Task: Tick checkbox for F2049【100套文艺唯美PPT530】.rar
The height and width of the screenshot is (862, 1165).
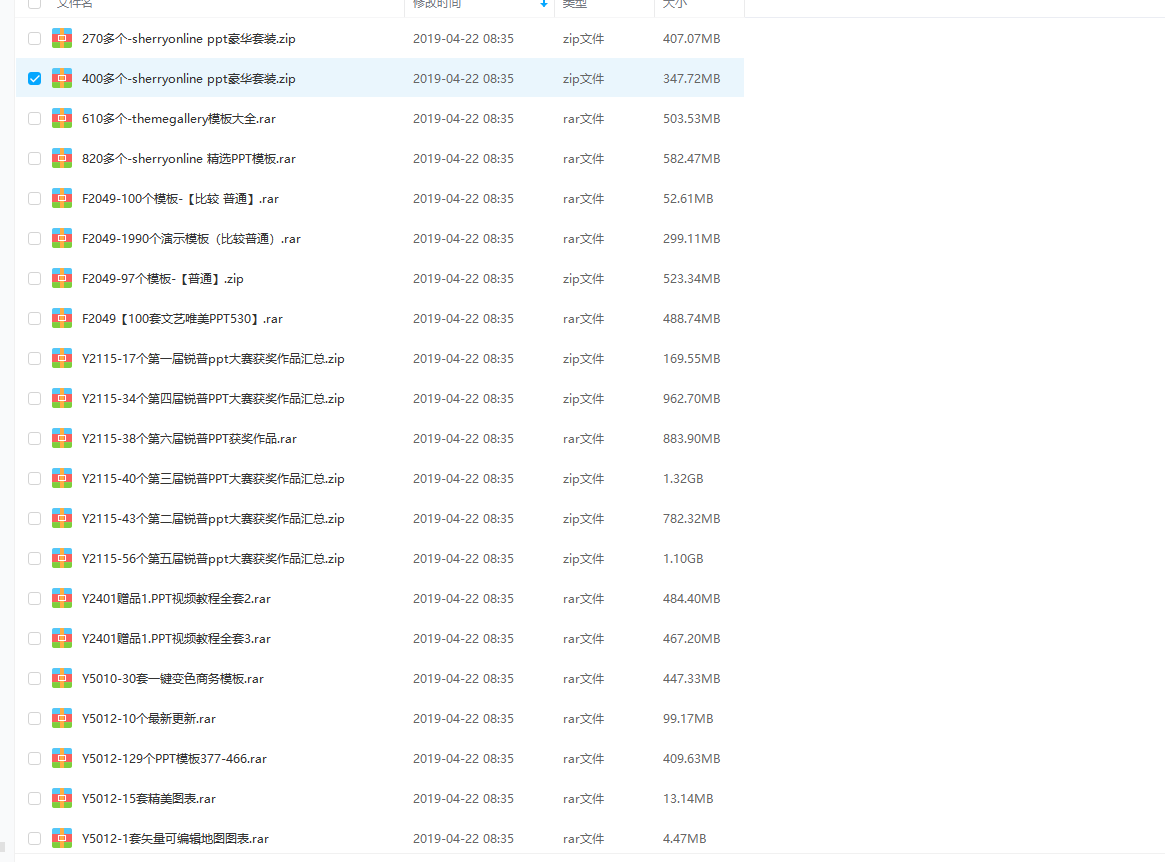Action: [x=34, y=318]
